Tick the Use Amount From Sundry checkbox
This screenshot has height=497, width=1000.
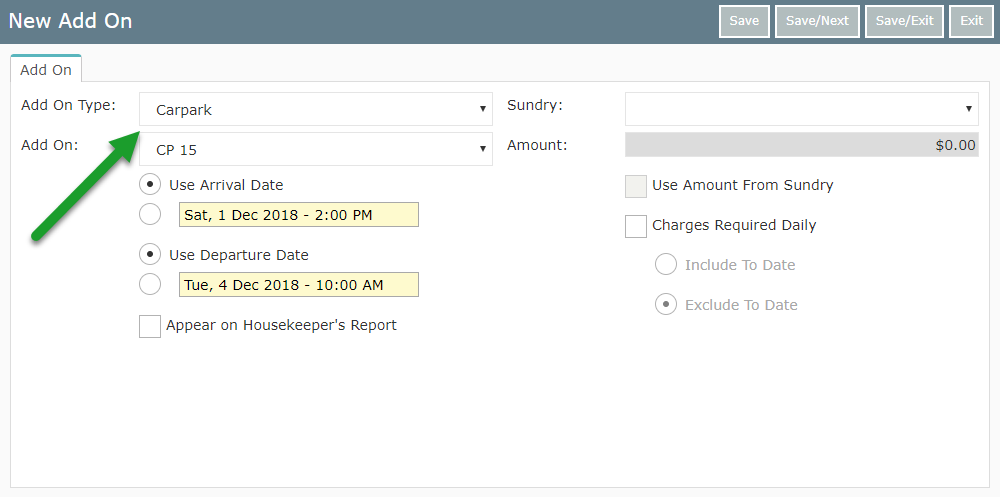pyautogui.click(x=636, y=186)
